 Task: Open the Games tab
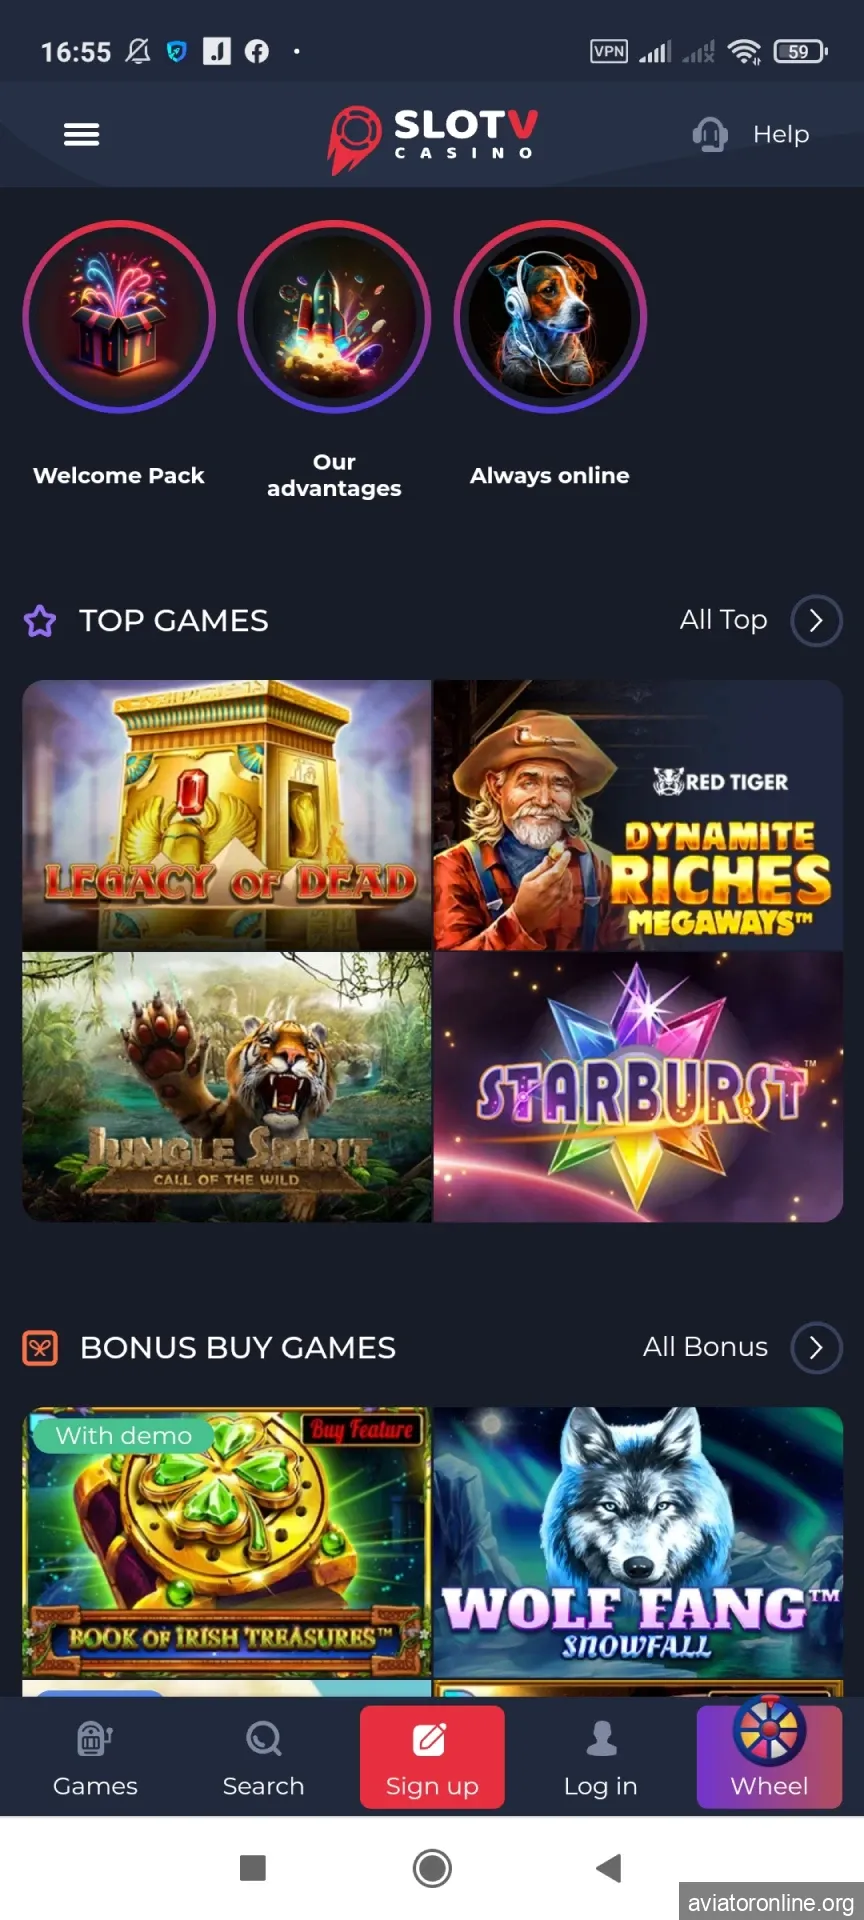(95, 1758)
